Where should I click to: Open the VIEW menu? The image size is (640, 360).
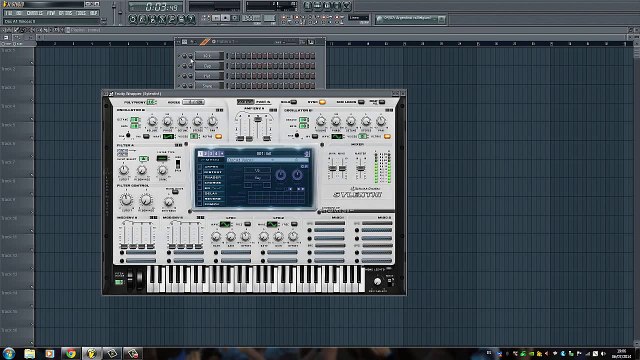[51, 13]
